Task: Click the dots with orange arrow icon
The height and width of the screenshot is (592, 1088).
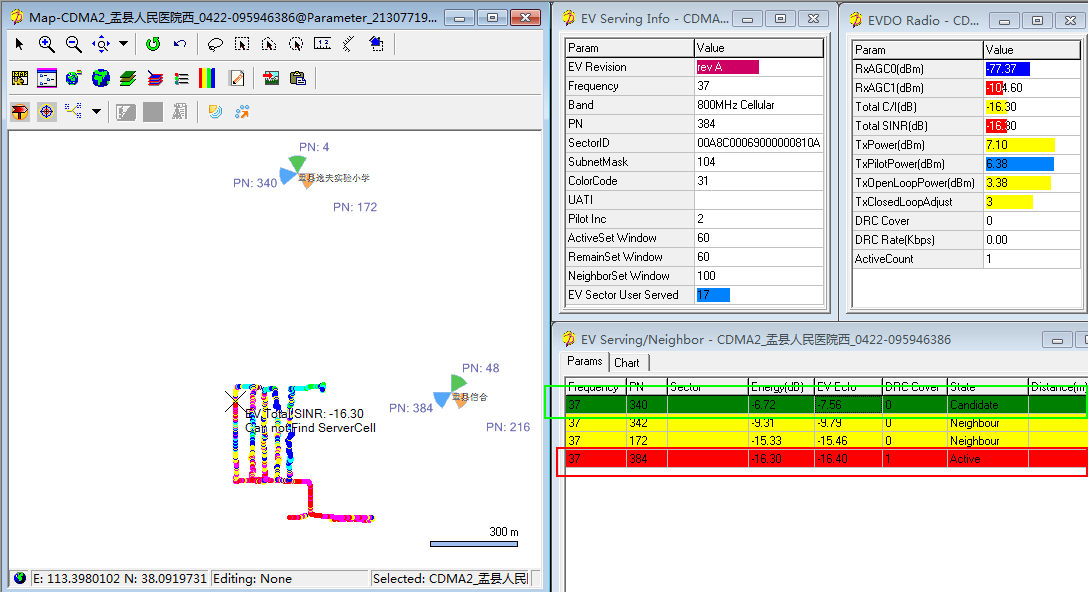Action: coord(241,112)
